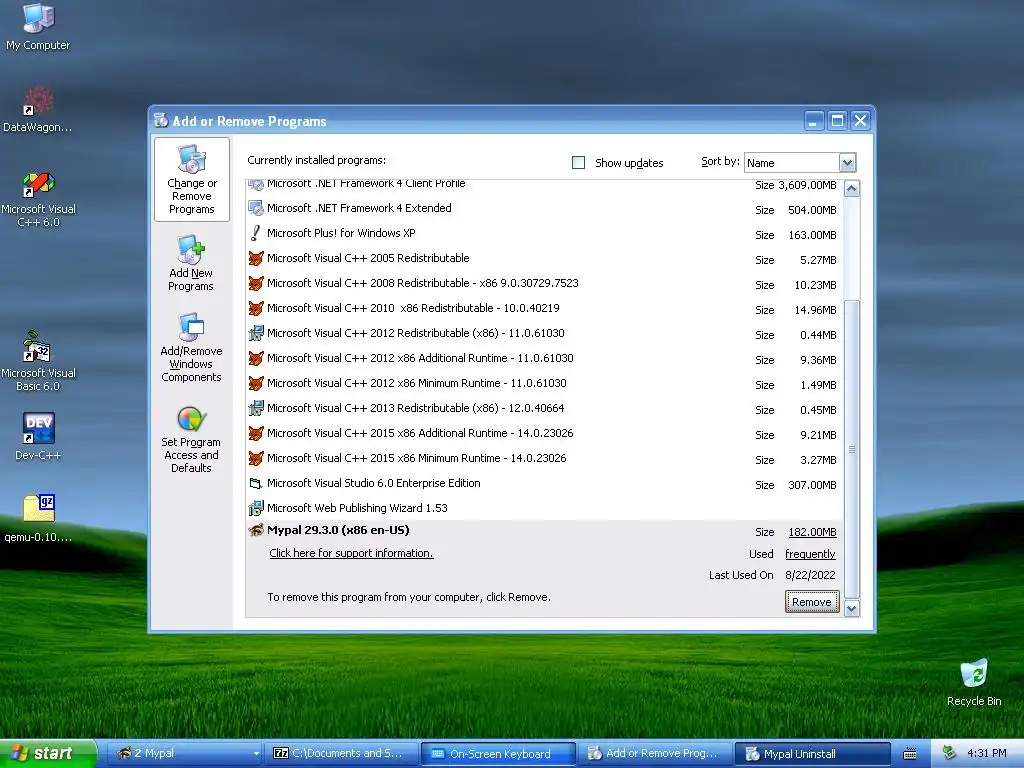Screen dimensions: 1024x768
Task: Click the Add or Remove Programs title bar icon
Action: 161,121
